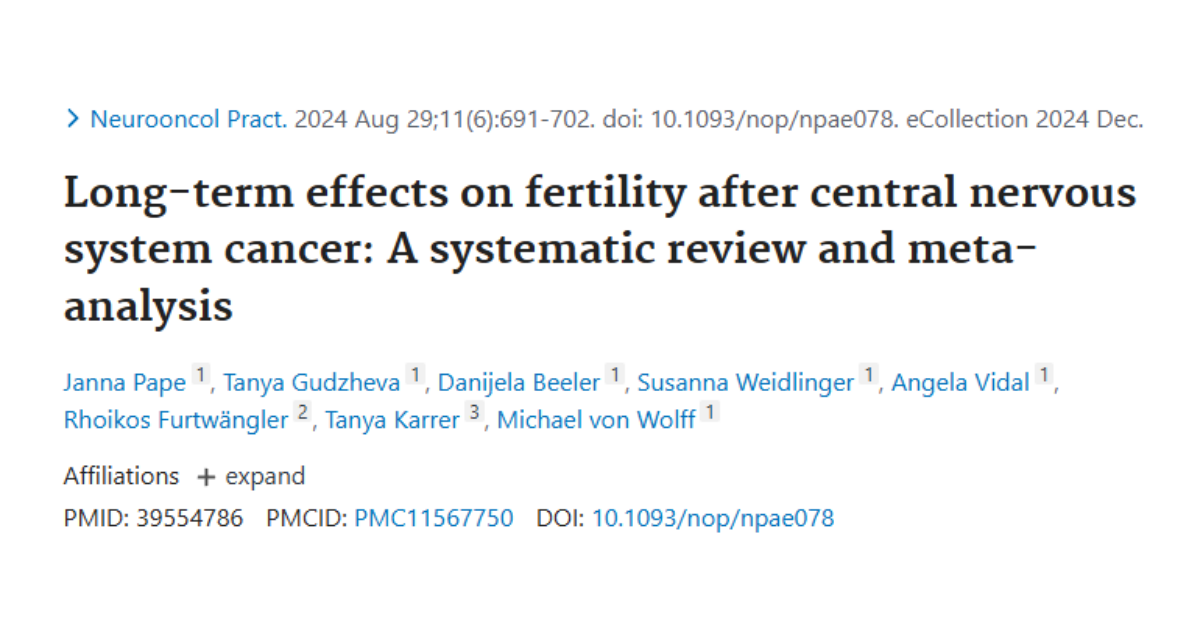Click affiliation superscript 1 after Danijela Beeler
1200x628 pixels.
pos(615,372)
